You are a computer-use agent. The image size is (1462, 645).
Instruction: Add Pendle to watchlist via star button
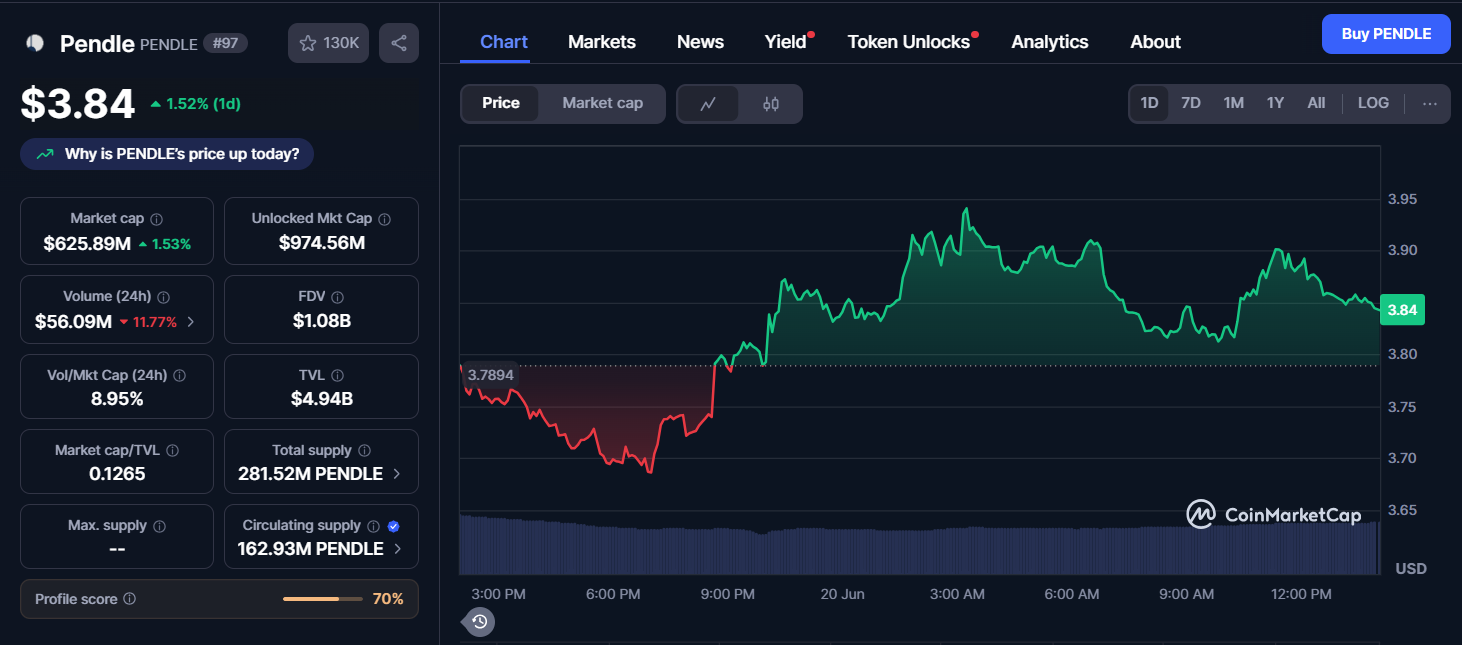[329, 43]
